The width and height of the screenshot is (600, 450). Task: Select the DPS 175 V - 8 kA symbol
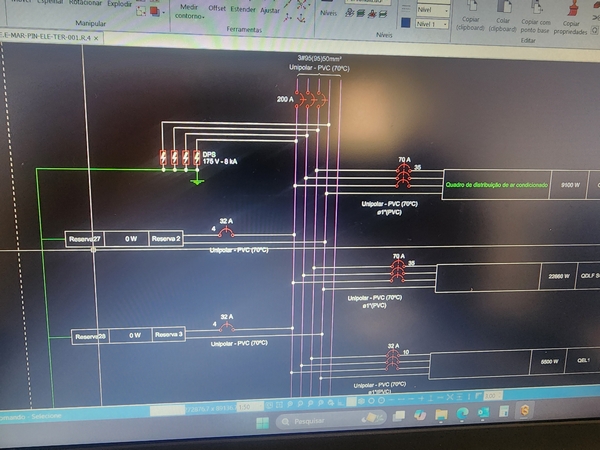pyautogui.click(x=180, y=157)
